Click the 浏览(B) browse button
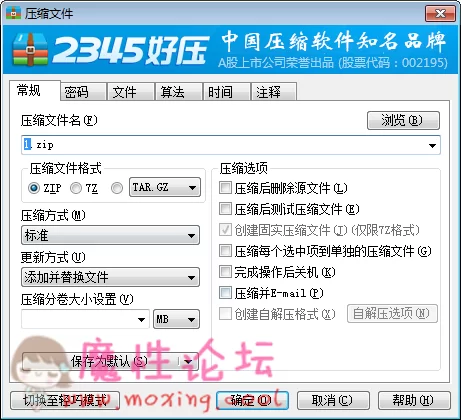Image resolution: width=461 pixels, height=420 pixels. [403, 120]
